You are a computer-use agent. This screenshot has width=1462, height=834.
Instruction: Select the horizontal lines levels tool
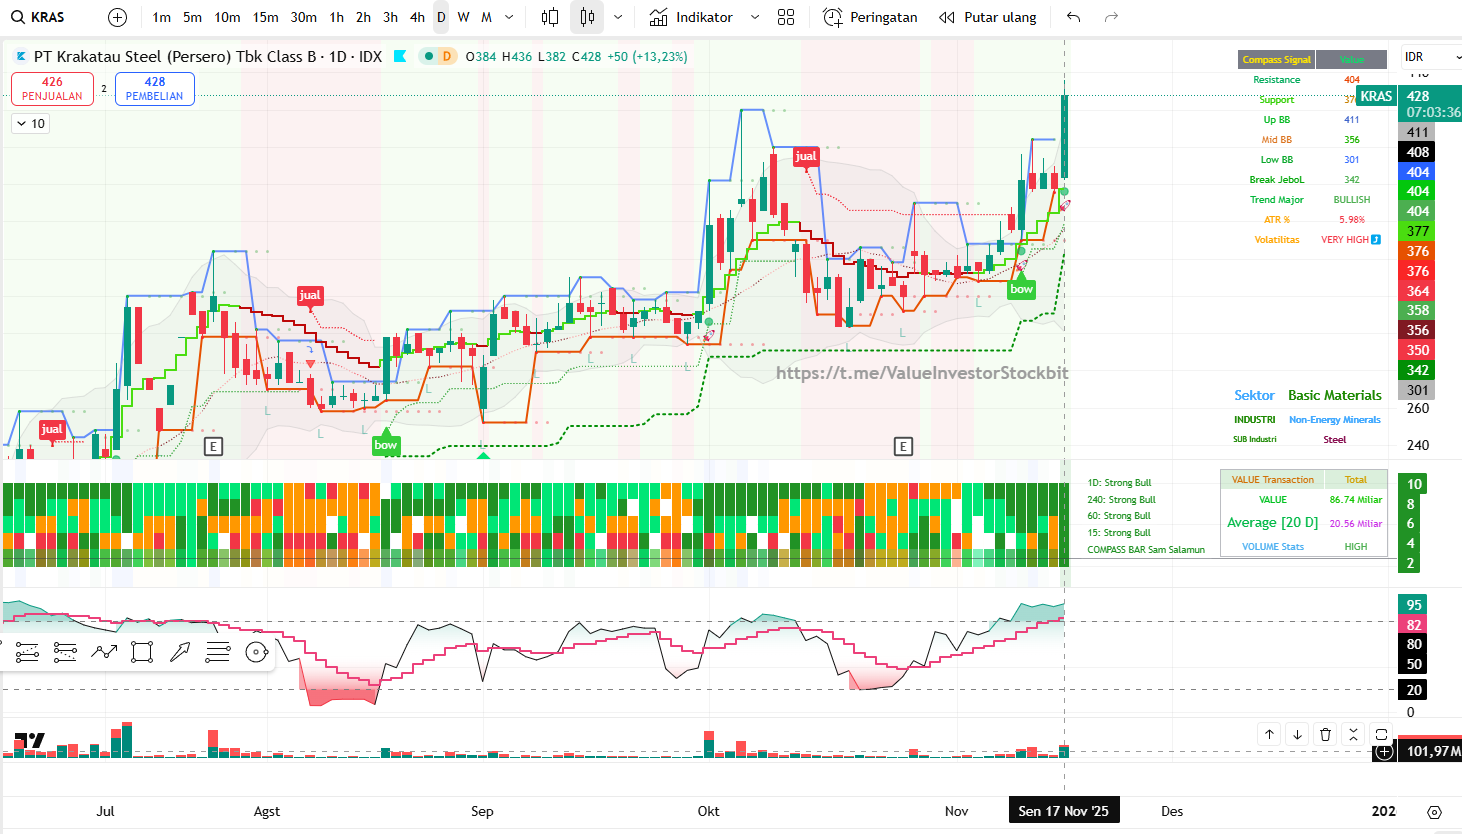(x=218, y=653)
